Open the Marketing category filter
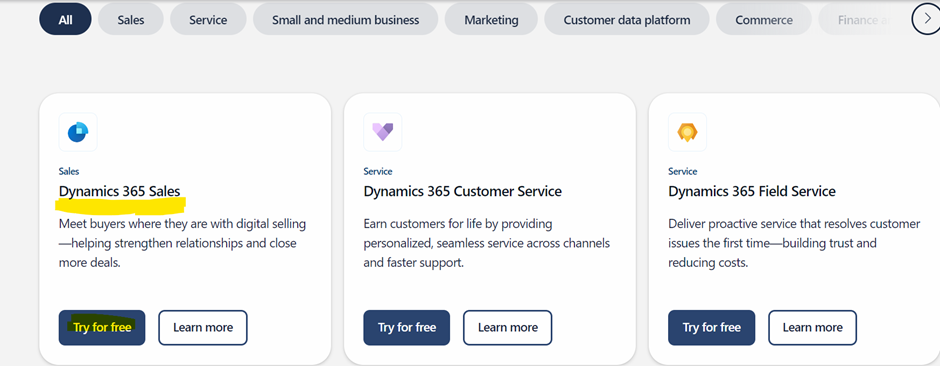The height and width of the screenshot is (366, 940). 491,19
